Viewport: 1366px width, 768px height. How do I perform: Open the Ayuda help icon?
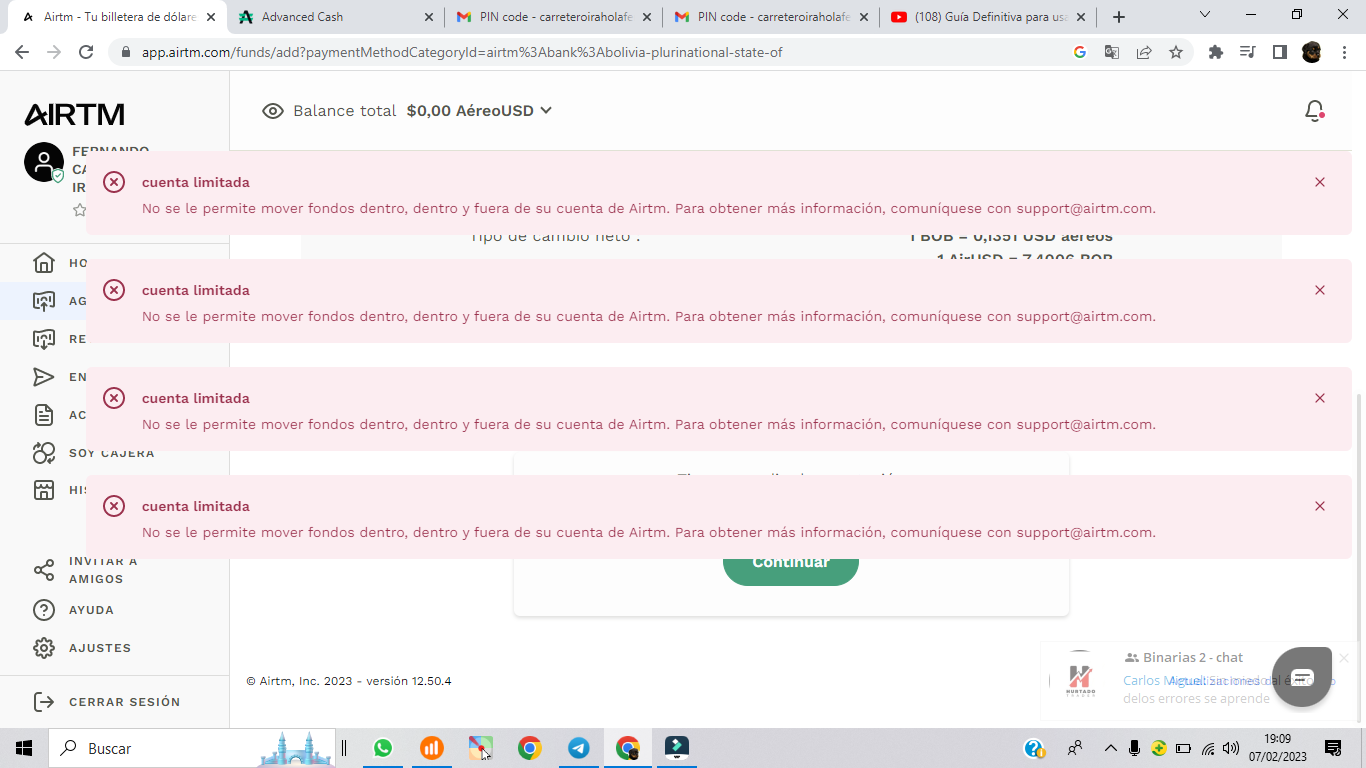click(44, 610)
